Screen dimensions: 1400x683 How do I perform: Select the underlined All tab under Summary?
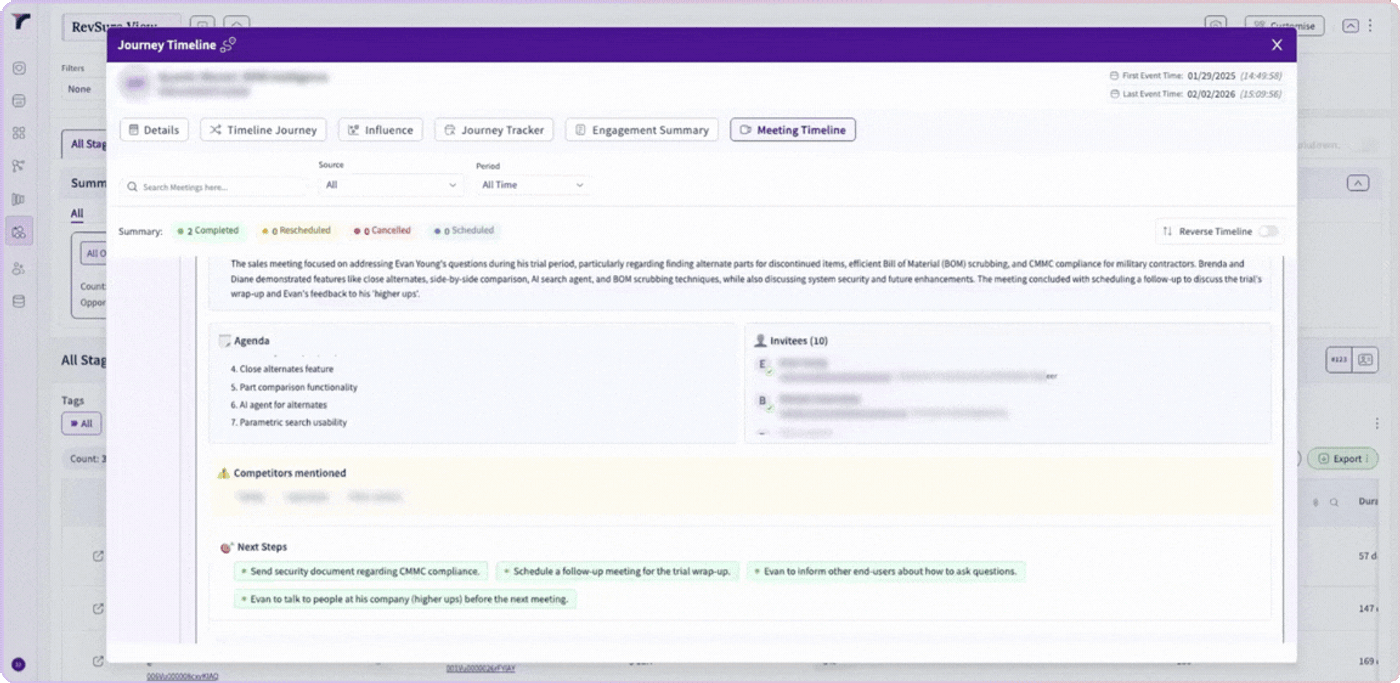77,214
